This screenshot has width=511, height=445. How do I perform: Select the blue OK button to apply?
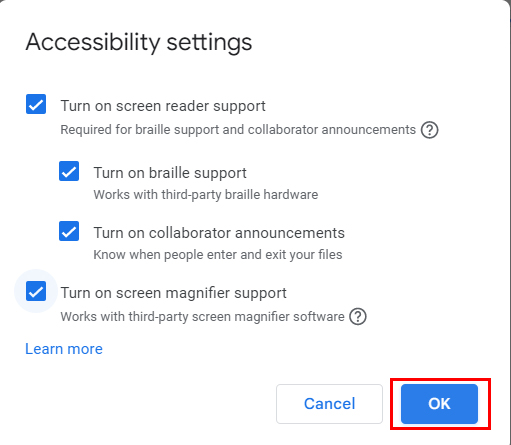pos(439,404)
